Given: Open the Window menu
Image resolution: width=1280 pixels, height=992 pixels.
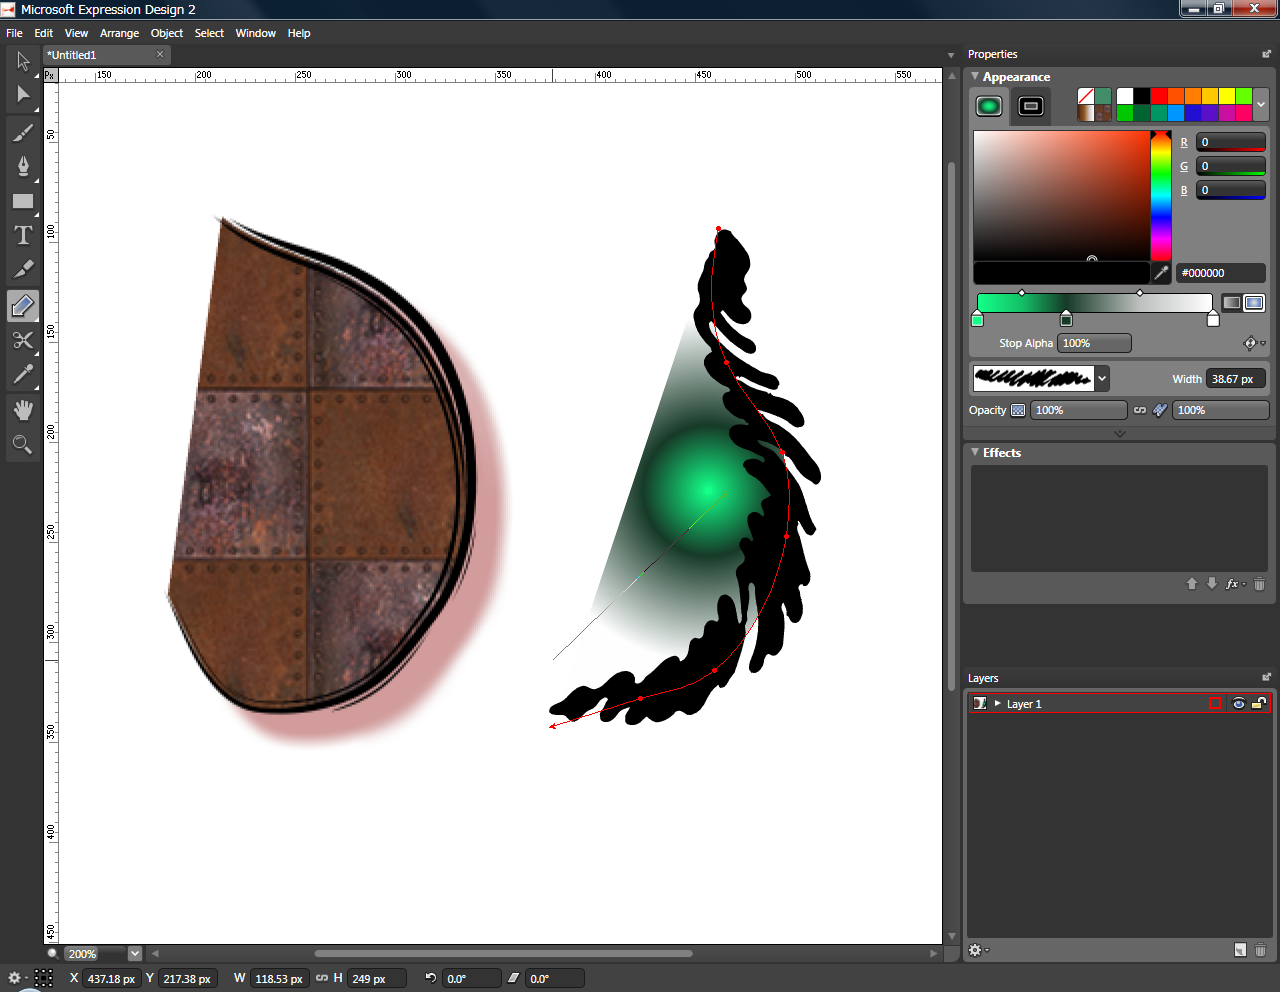Looking at the screenshot, I should click(256, 33).
